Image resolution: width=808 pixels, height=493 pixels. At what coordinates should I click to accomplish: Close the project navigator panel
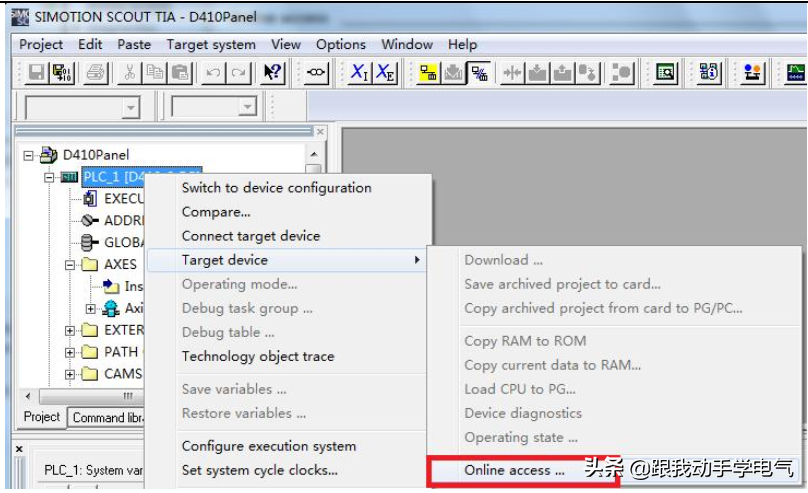coord(320,131)
